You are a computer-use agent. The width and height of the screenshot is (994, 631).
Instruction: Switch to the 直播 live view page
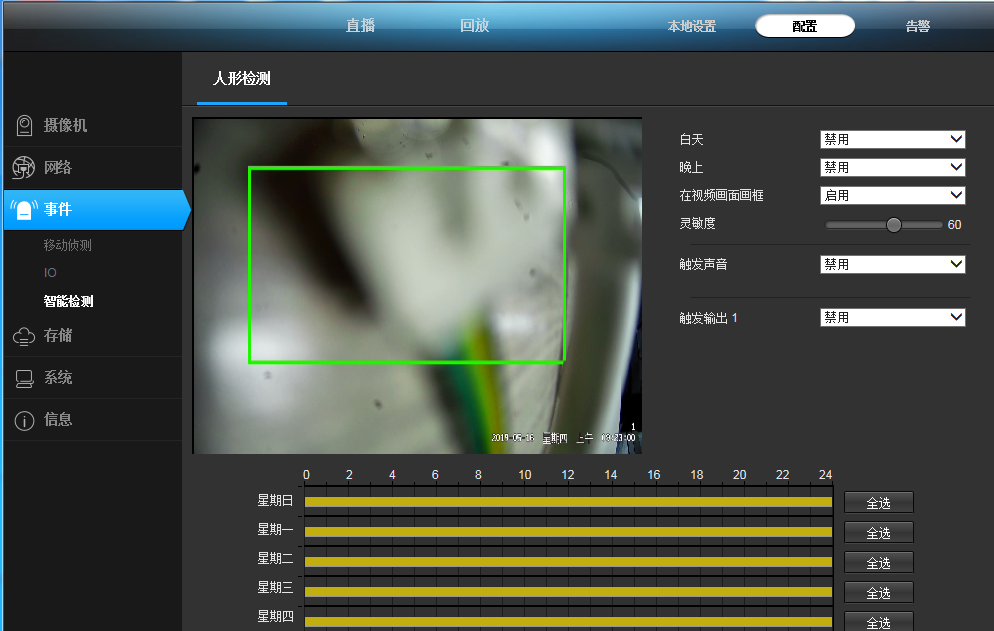click(359, 26)
